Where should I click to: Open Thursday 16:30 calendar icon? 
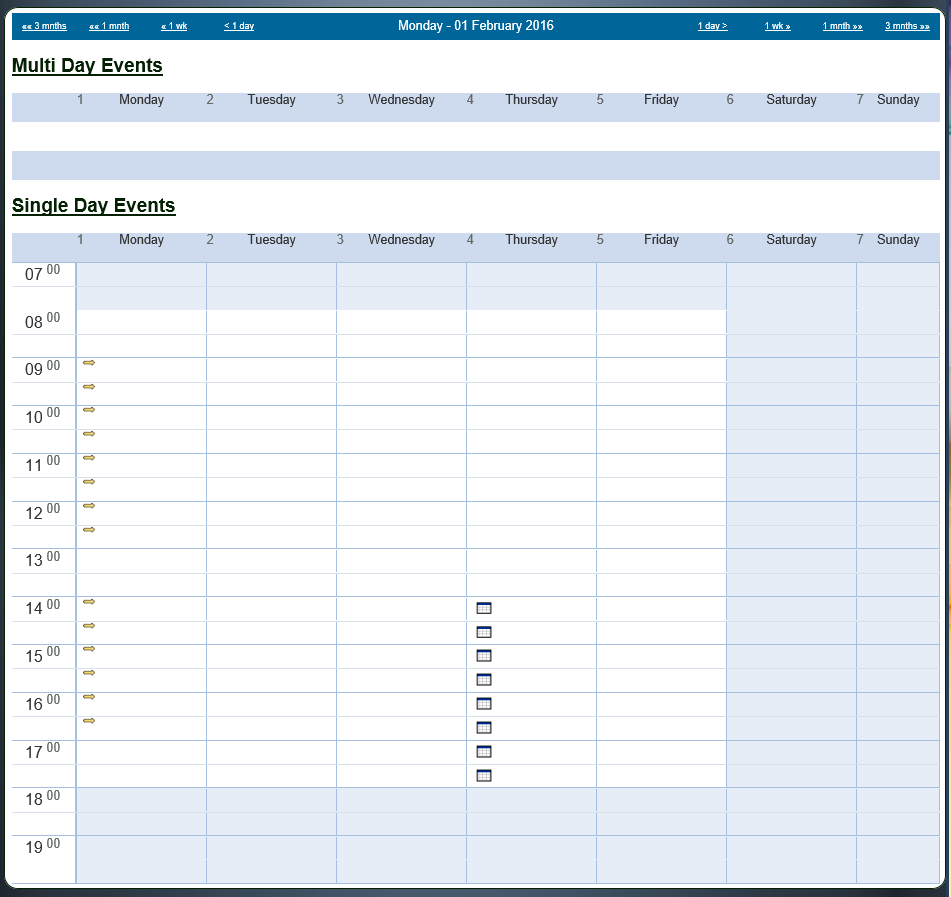[484, 728]
